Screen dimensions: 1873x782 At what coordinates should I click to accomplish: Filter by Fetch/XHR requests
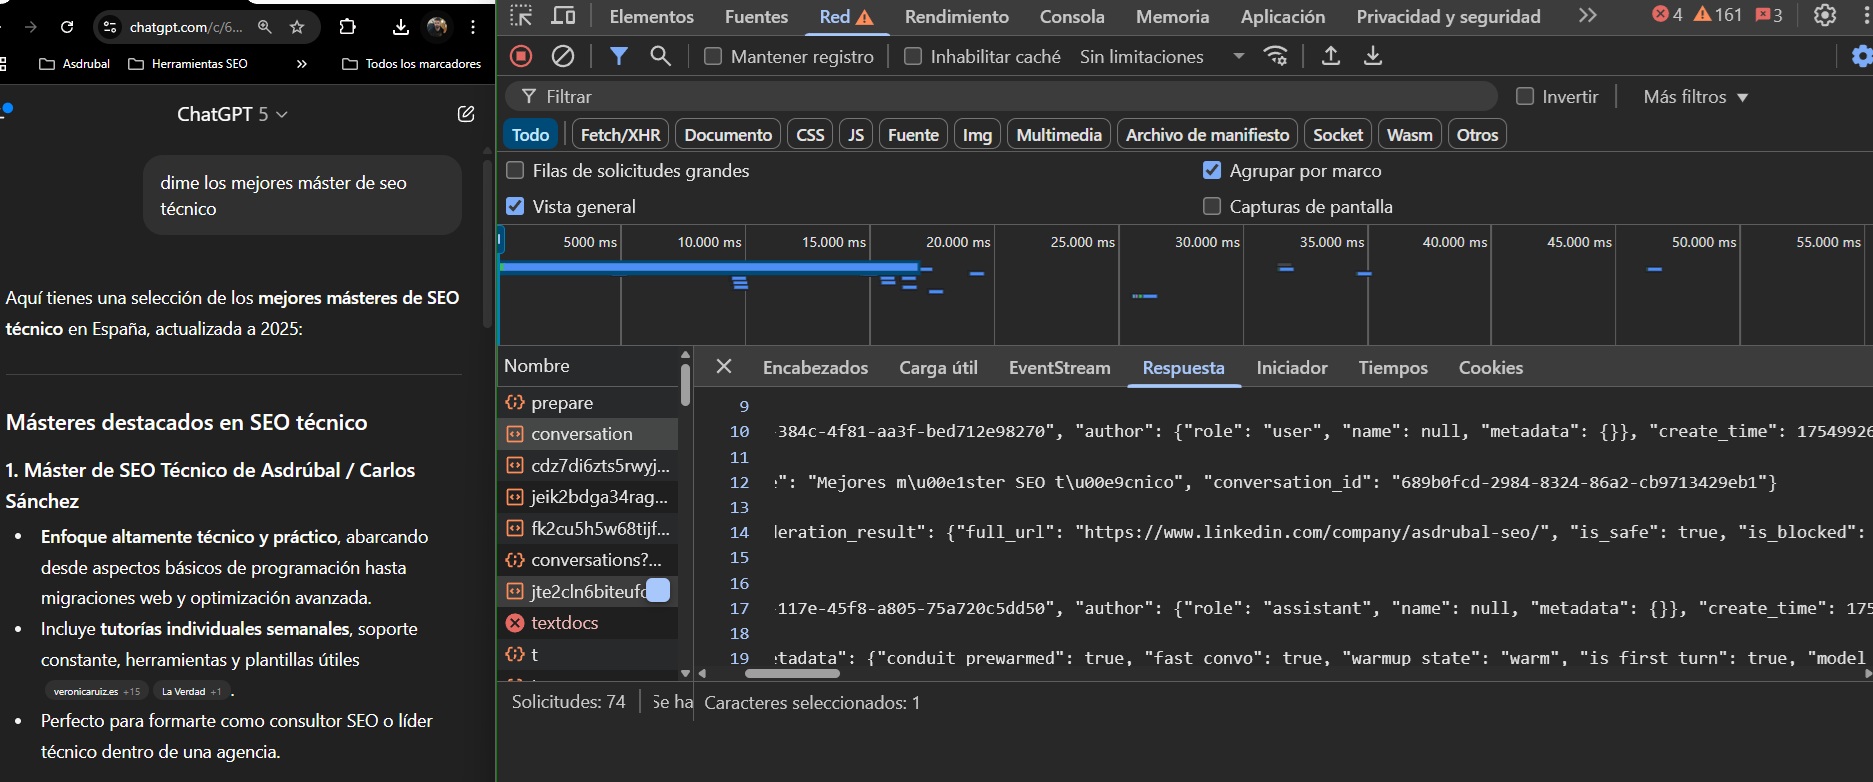click(620, 135)
